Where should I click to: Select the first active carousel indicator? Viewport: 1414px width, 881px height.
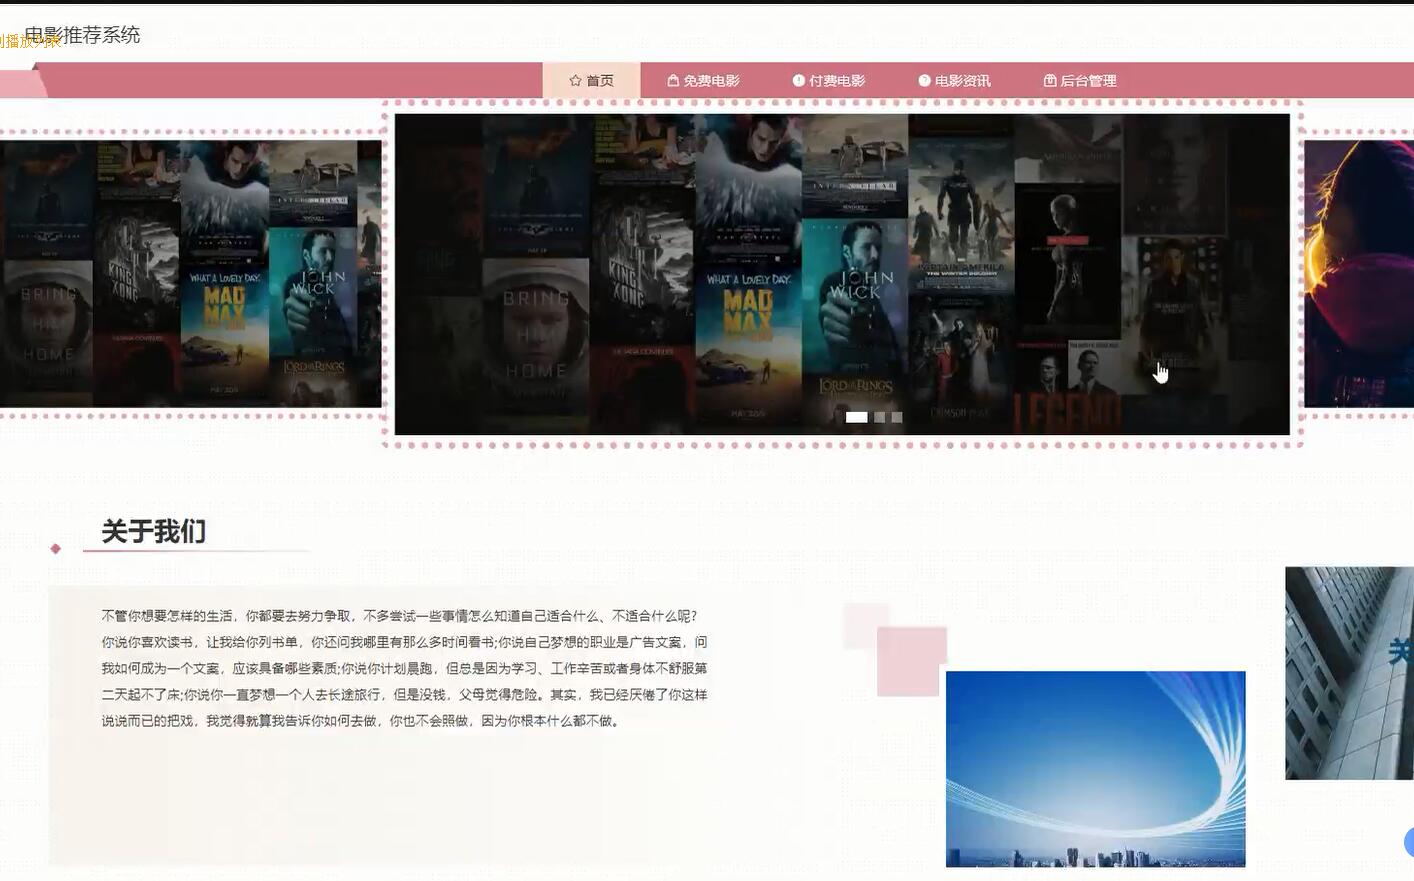coord(857,417)
